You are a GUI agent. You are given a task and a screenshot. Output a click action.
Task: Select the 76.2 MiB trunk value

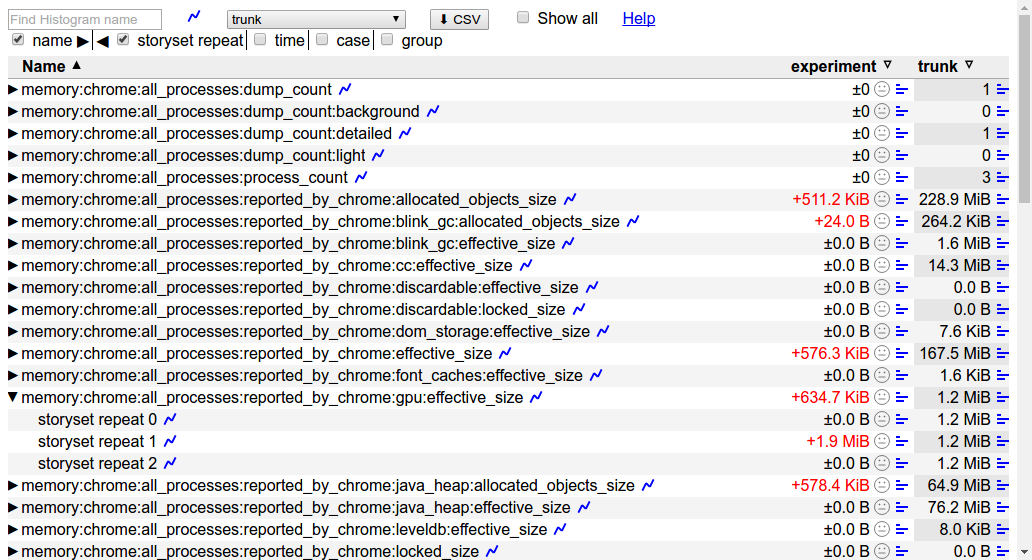[x=958, y=507]
